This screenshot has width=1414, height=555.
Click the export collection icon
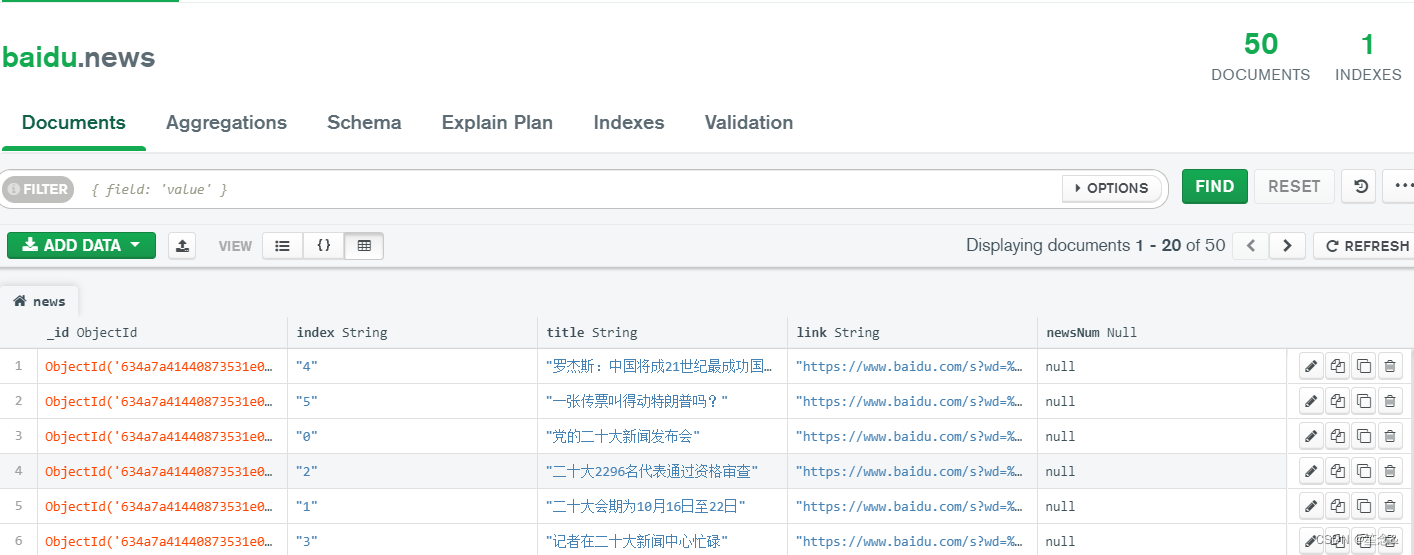coord(182,245)
